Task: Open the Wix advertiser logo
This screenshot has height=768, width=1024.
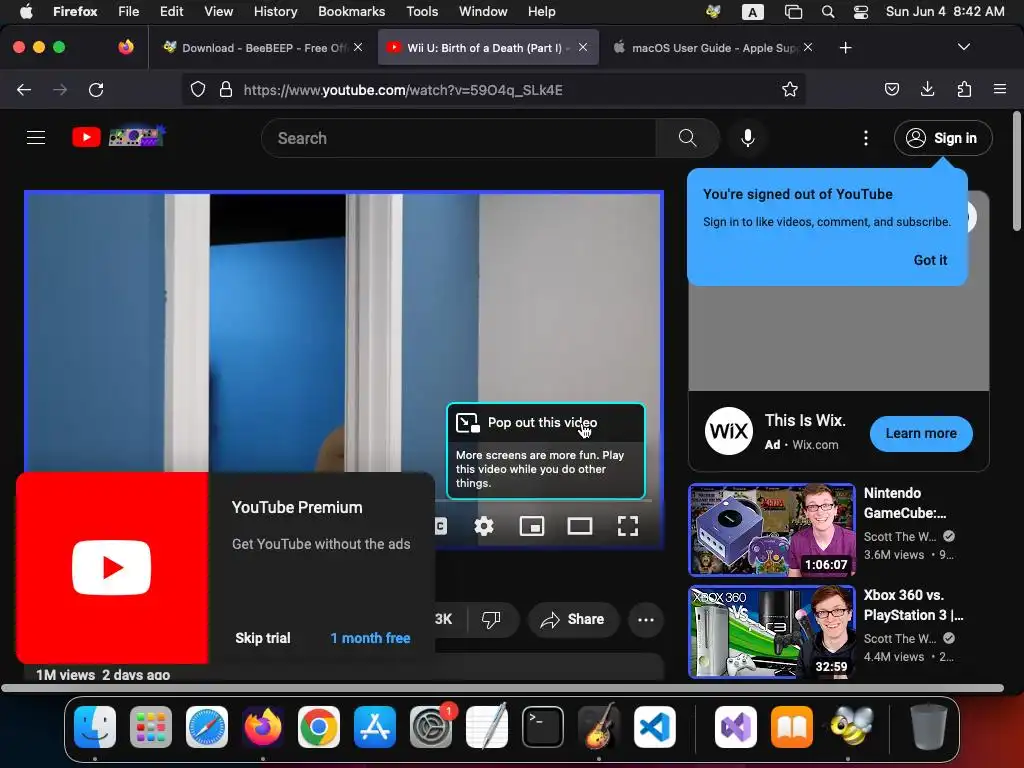Action: click(729, 431)
